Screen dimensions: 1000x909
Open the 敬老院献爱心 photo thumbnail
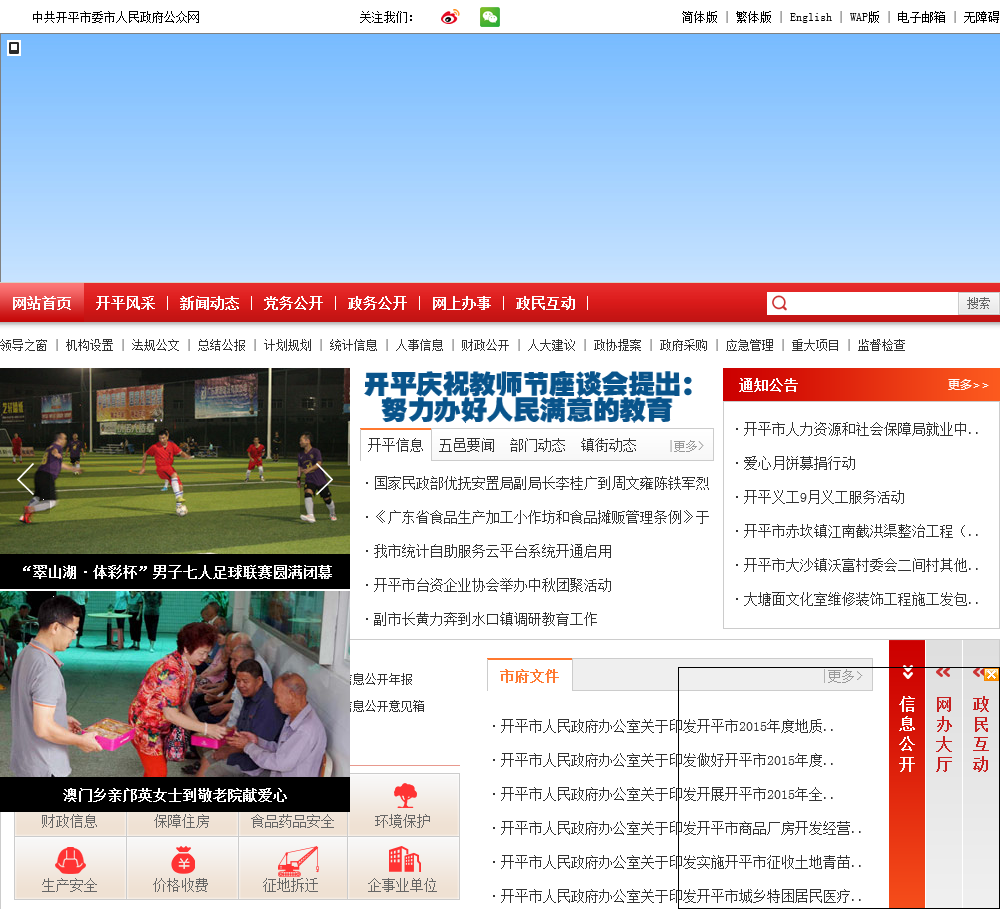click(175, 684)
